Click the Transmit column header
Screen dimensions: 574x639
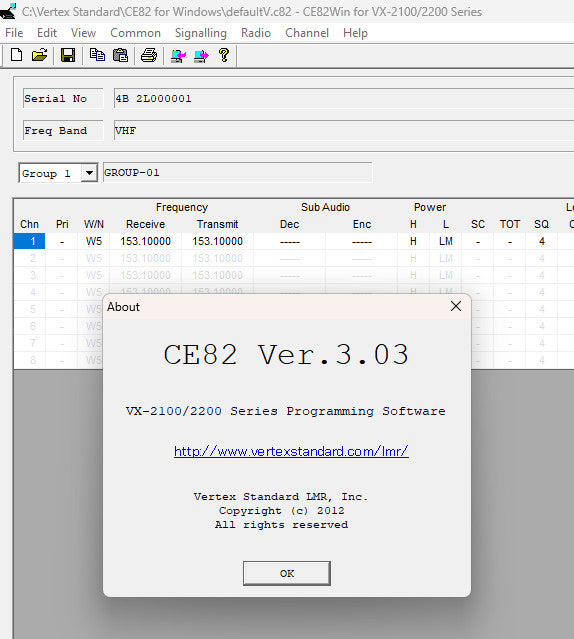(218, 224)
